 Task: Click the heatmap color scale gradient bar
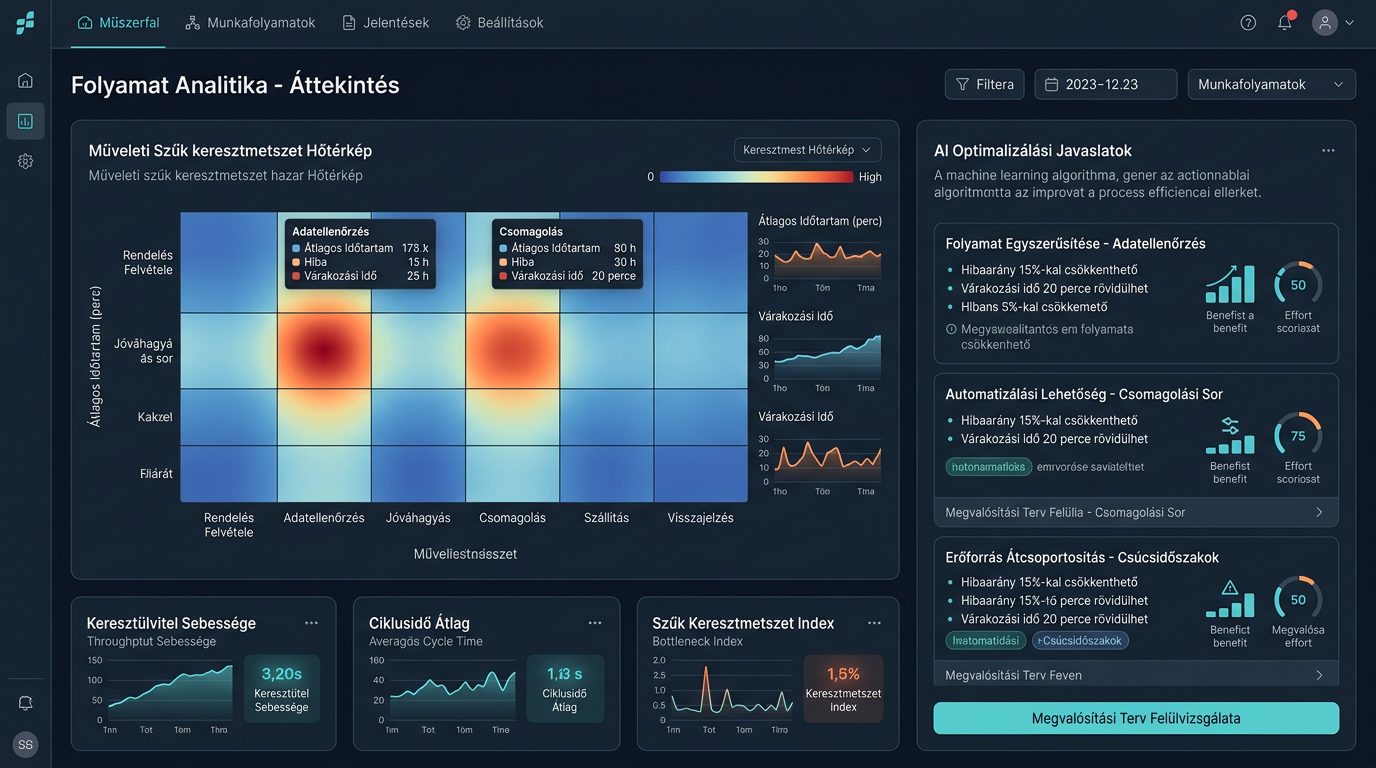tap(756, 177)
